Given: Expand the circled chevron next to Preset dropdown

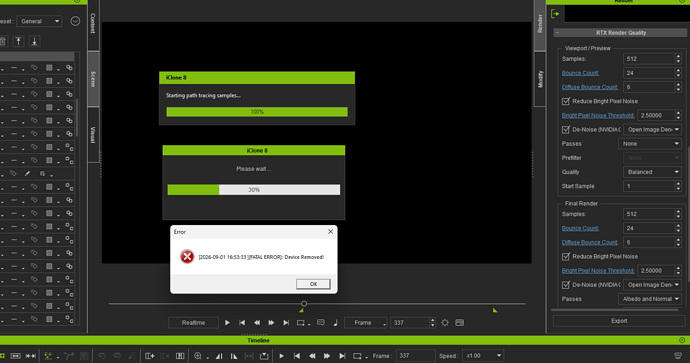Looking at the screenshot, I should click(75, 21).
